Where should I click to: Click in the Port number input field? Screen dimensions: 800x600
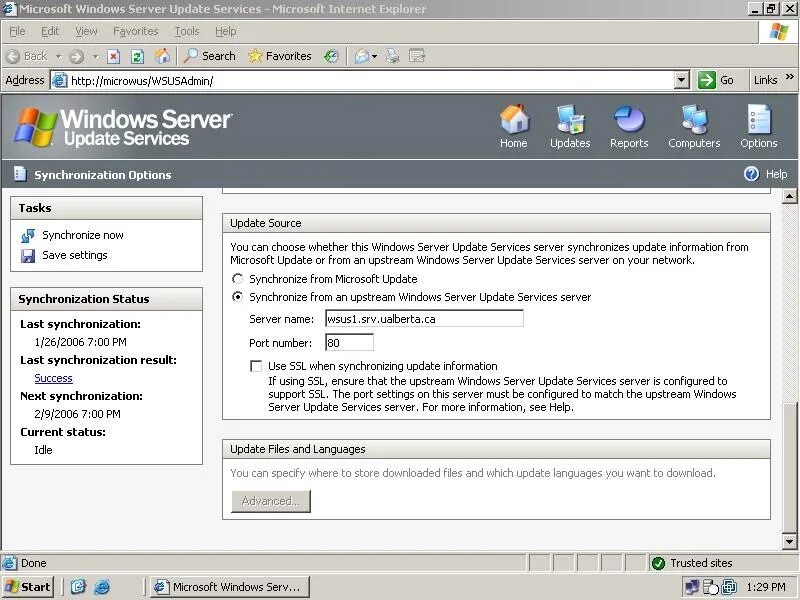349,342
